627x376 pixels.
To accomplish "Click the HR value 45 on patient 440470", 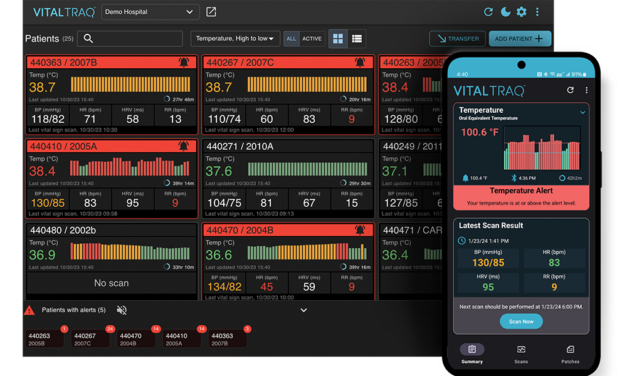I will click(267, 287).
